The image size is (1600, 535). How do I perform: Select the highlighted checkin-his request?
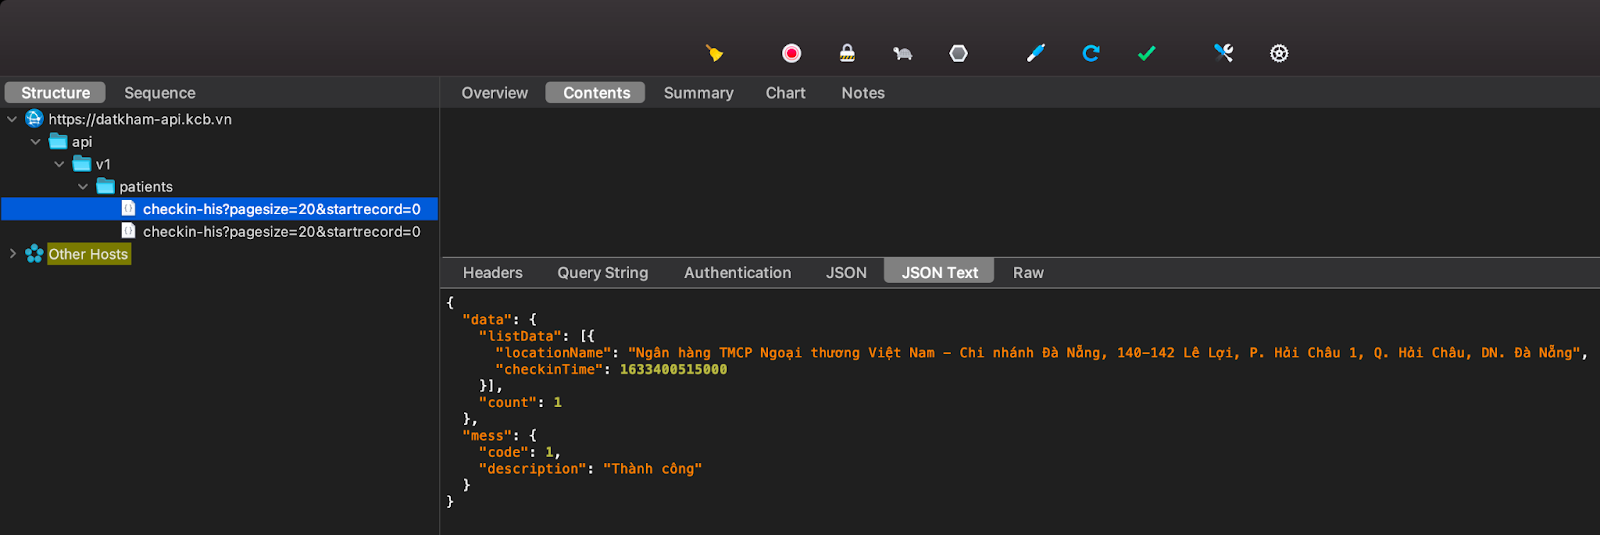point(281,209)
